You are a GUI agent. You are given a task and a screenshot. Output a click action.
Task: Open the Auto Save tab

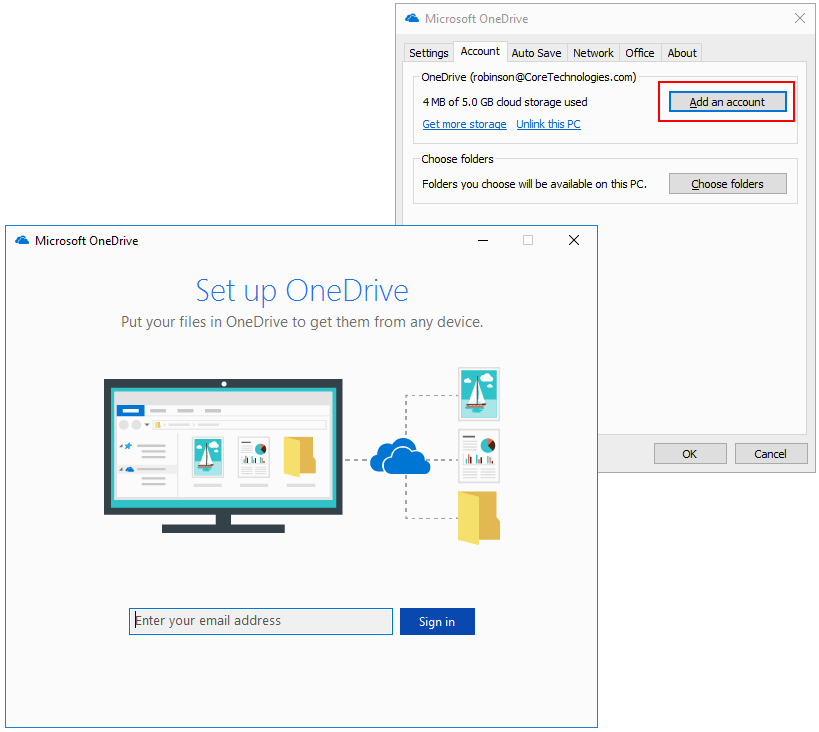click(536, 53)
